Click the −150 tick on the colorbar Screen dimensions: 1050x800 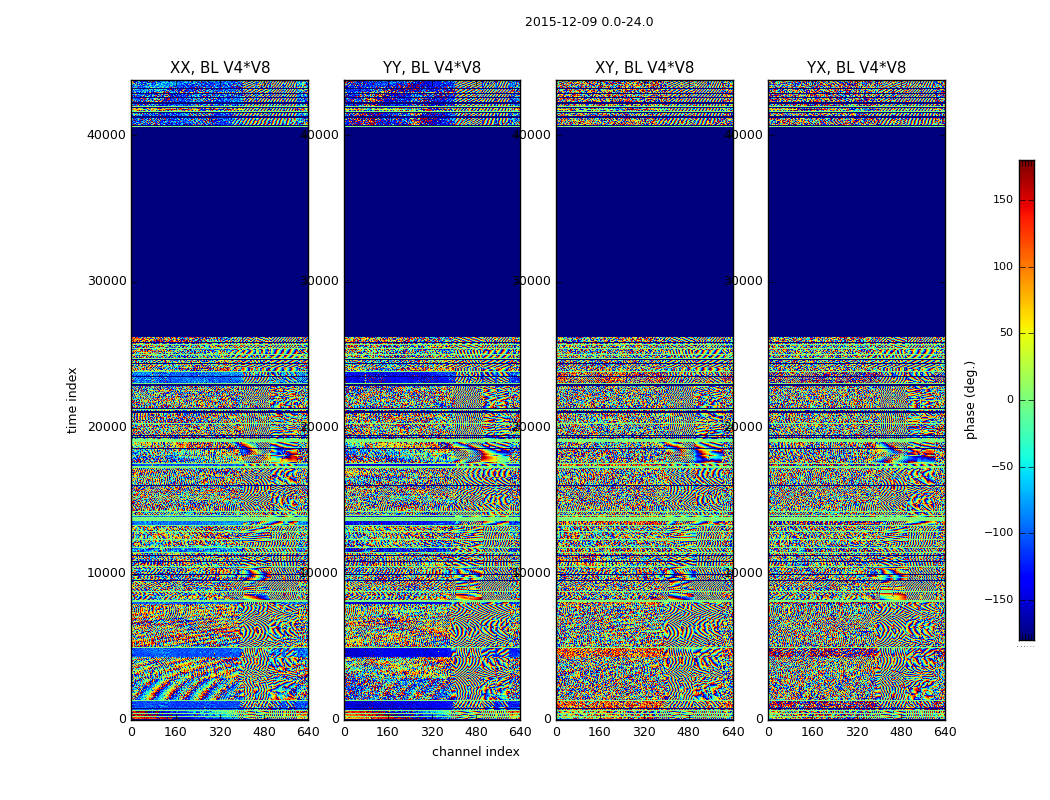[x=998, y=600]
